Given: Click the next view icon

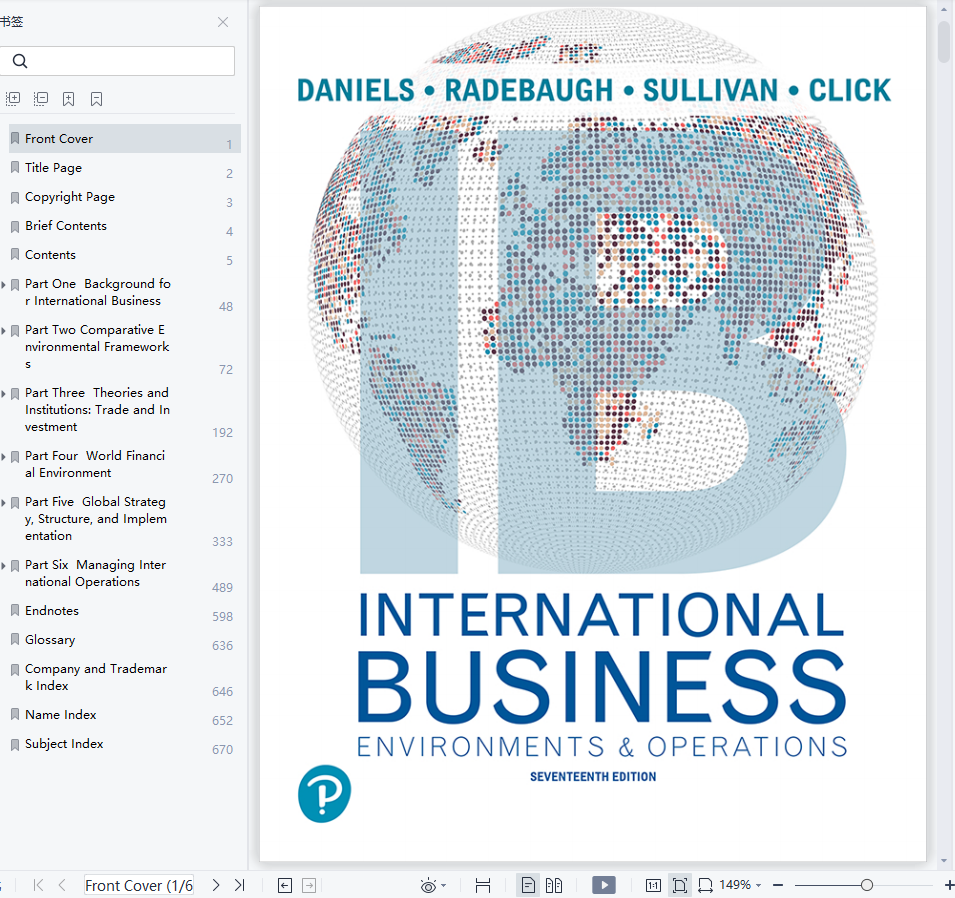Looking at the screenshot, I should (309, 885).
